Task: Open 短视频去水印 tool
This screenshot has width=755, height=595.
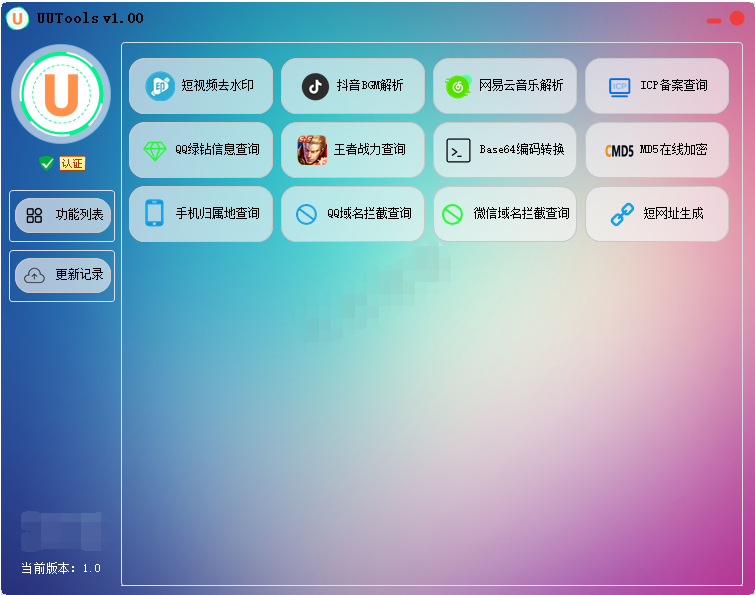Action: point(201,86)
